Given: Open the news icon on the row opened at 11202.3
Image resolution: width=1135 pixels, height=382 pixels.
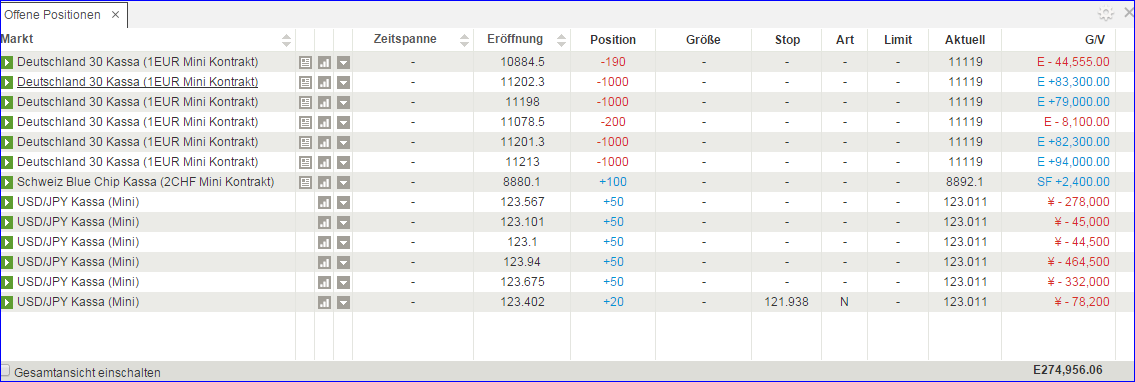Looking at the screenshot, I should [x=305, y=82].
